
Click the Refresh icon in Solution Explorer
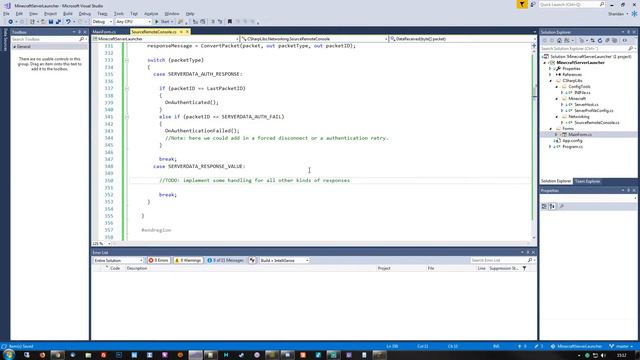click(x=600, y=40)
